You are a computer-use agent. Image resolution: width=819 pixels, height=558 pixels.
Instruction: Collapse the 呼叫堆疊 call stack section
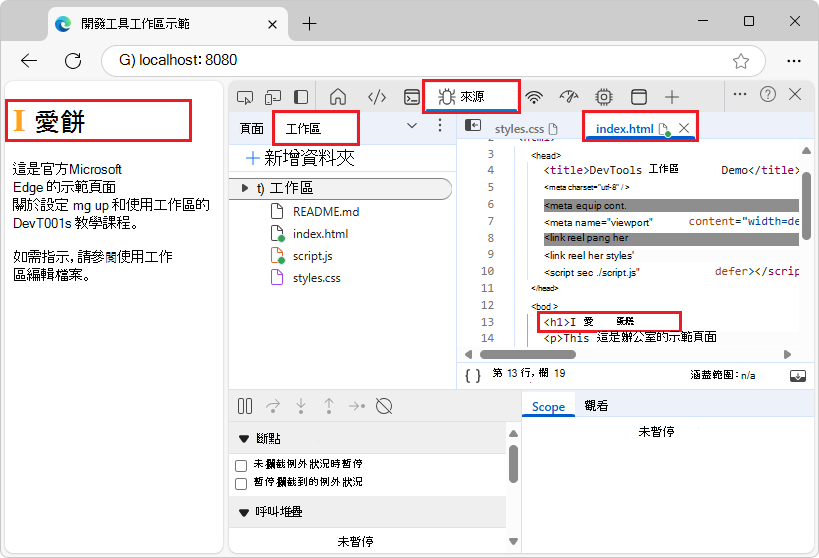coord(243,513)
